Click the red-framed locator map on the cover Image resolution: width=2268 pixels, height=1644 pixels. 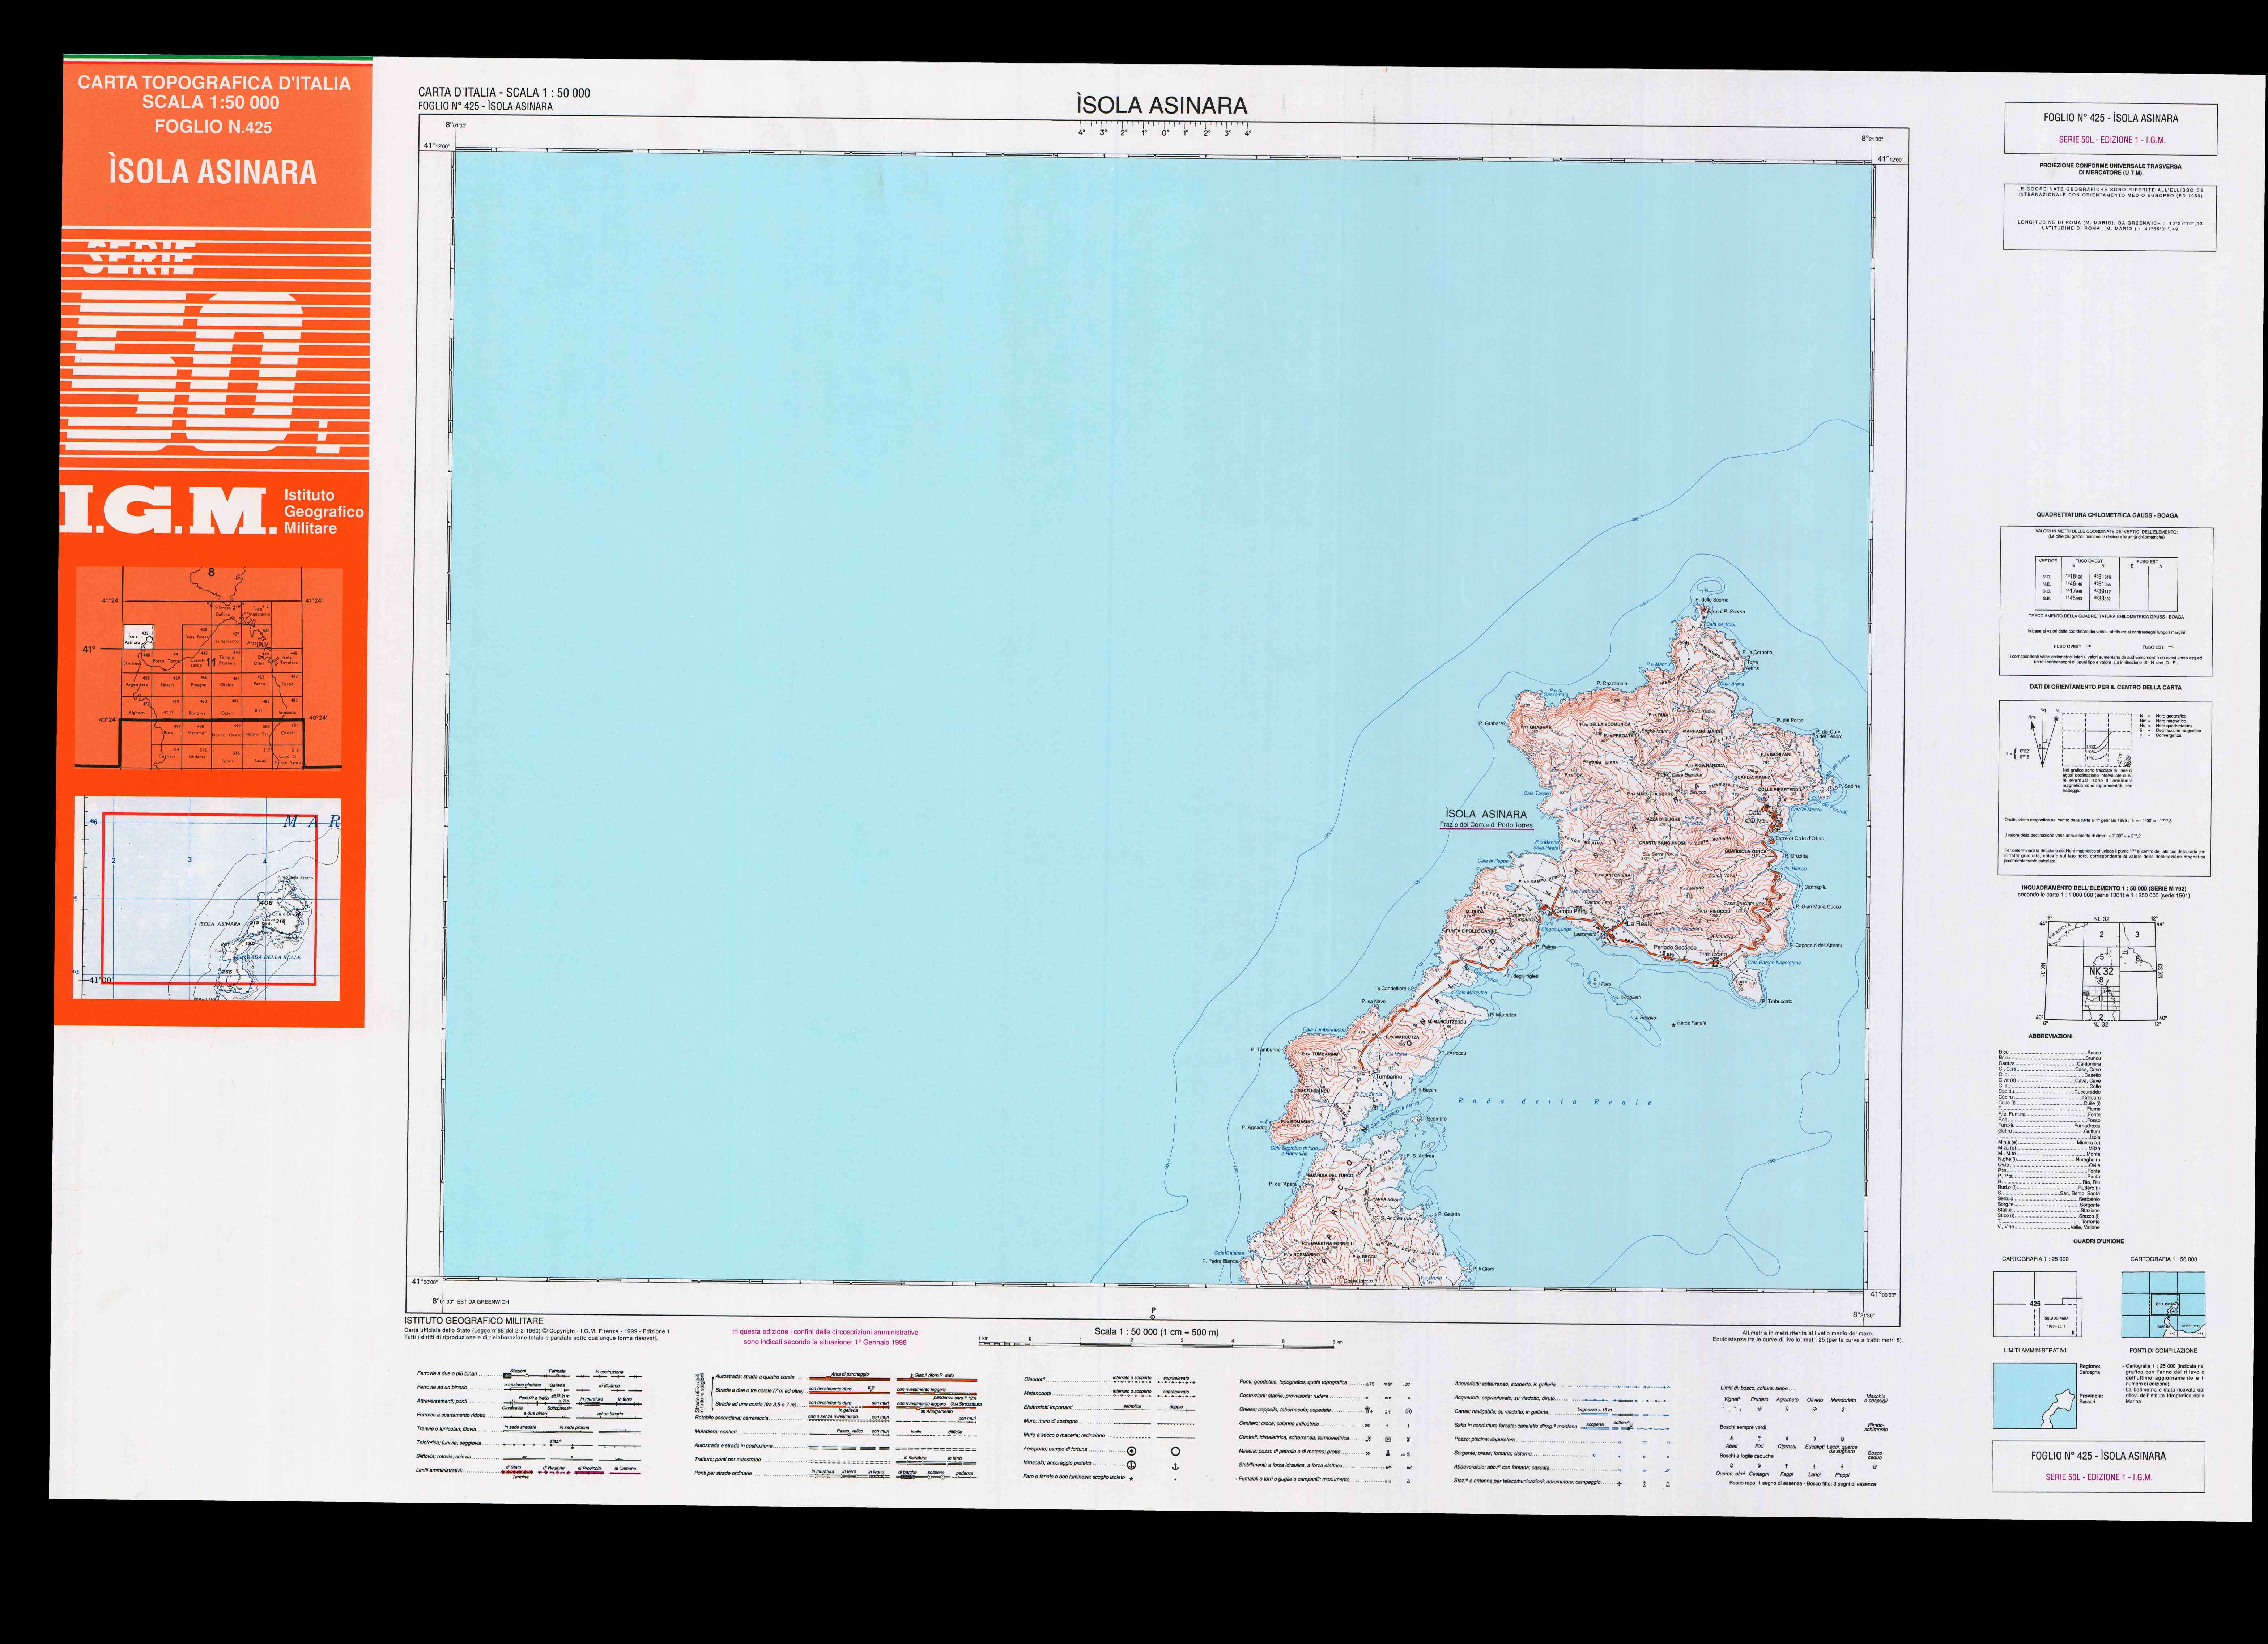coord(208,898)
